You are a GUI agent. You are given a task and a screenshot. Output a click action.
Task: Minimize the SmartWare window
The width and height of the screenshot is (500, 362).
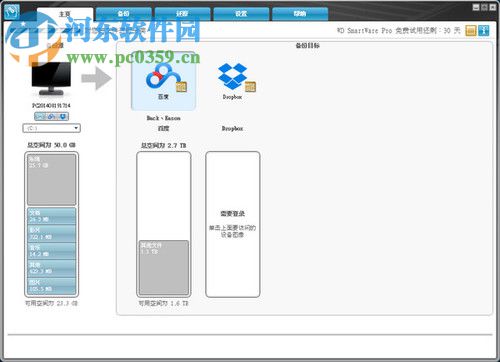476,7
